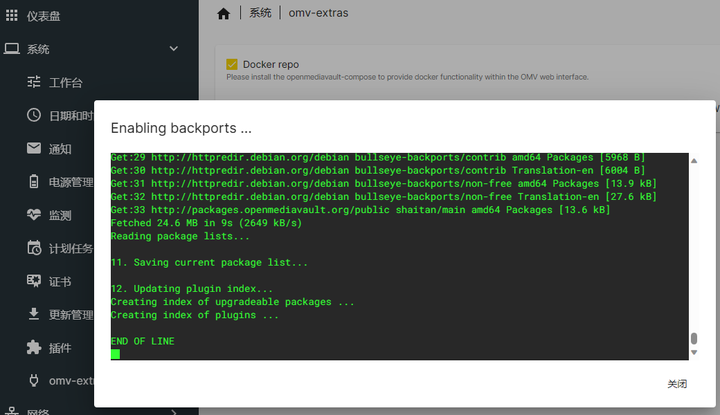The image size is (720, 415).
Task: Click 系统 breadcrumb link
Action: pos(260,13)
